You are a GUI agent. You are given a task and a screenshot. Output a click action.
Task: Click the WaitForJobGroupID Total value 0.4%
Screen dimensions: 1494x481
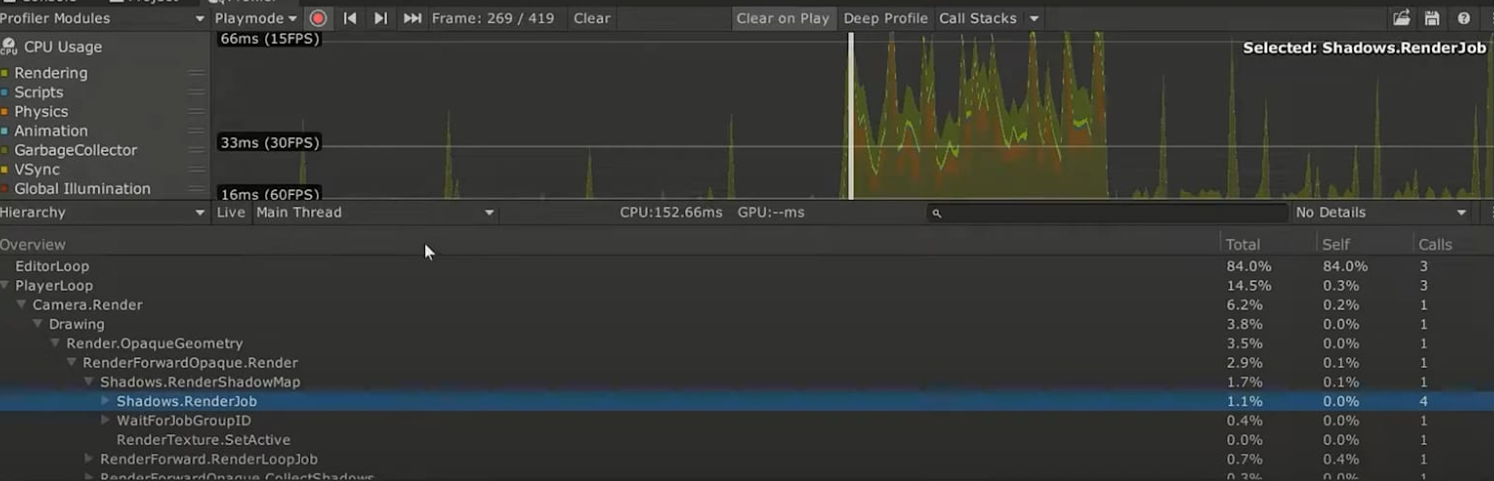pyautogui.click(x=1245, y=421)
